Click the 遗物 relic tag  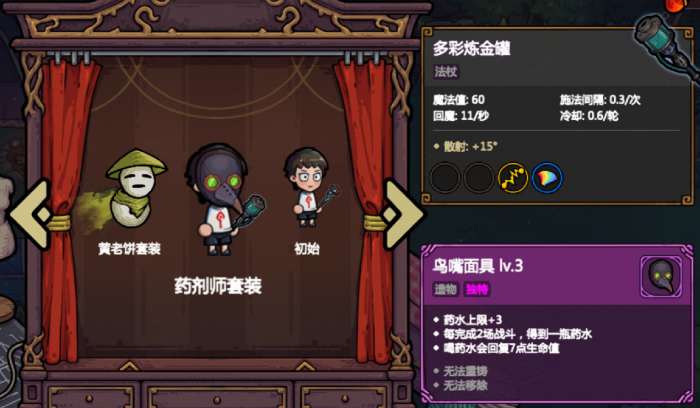446,289
